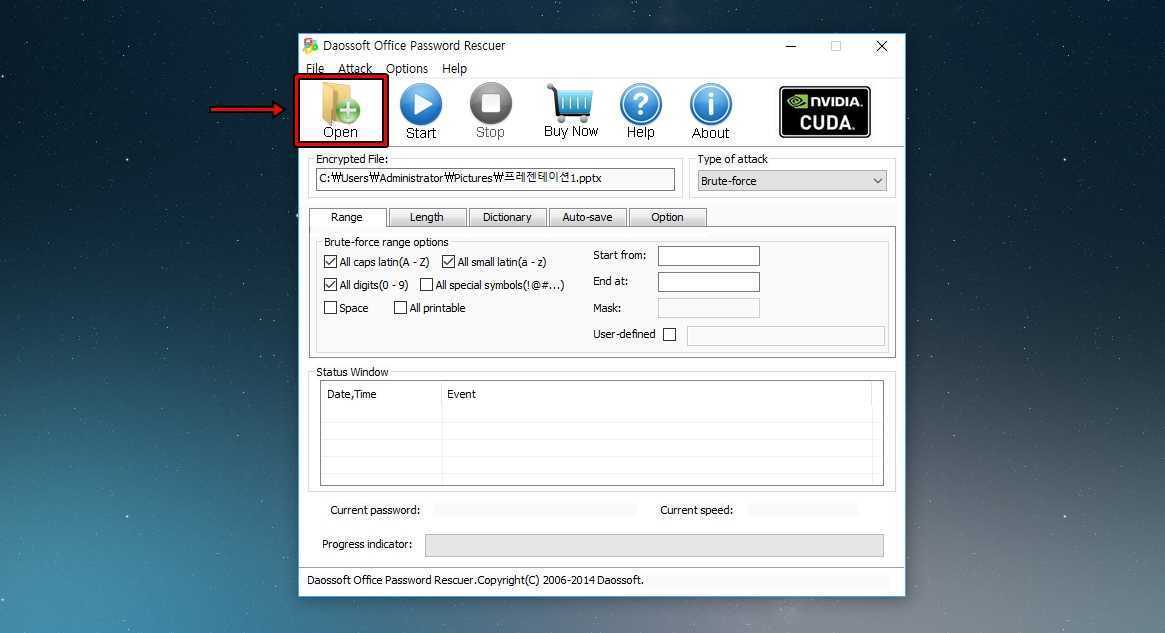Screen dimensions: 1165x633
Task: Select the Range tab
Action: pyautogui.click(x=347, y=217)
